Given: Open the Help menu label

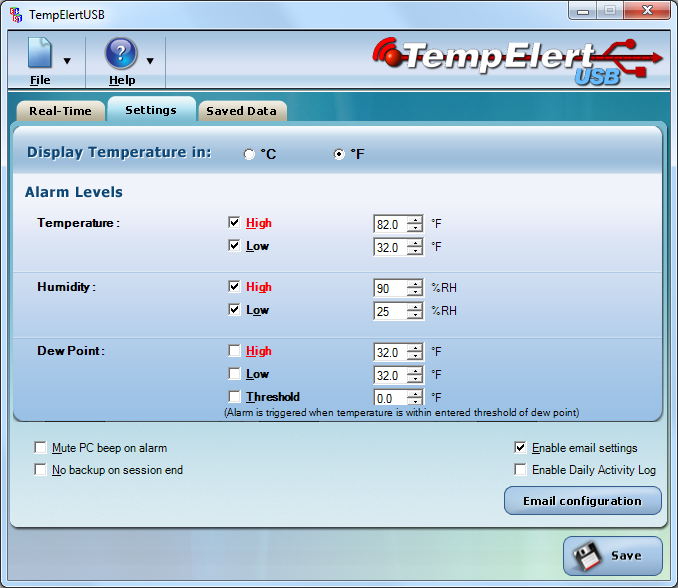Looking at the screenshot, I should [x=122, y=80].
